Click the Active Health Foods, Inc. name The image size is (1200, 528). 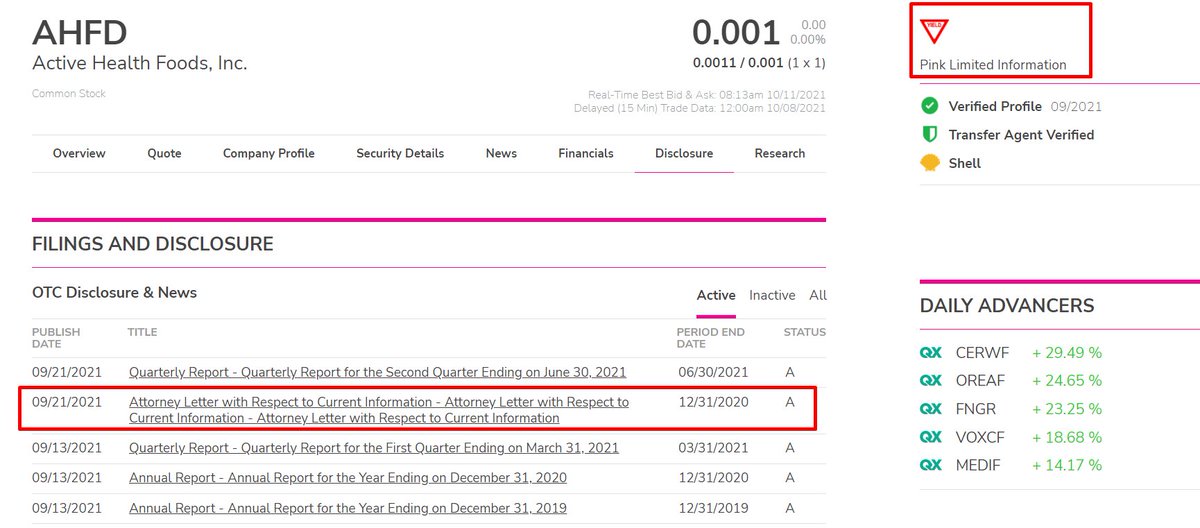click(139, 63)
